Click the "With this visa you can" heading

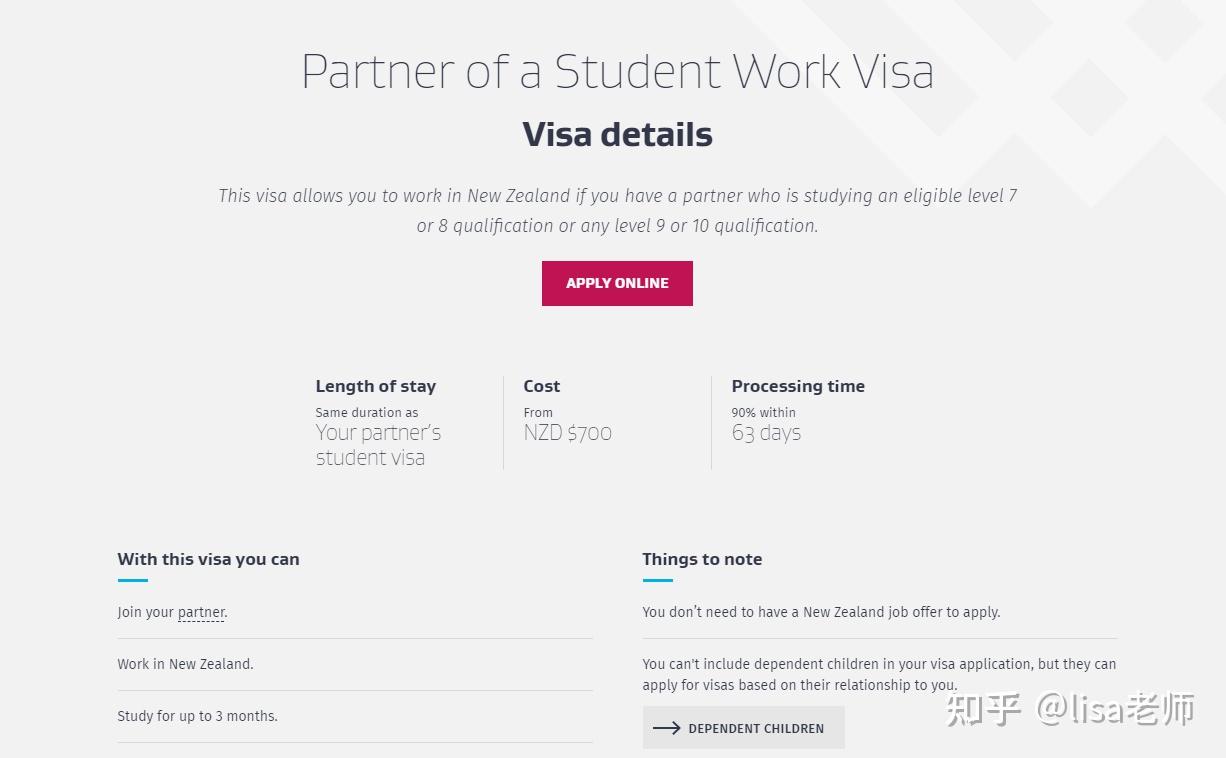tap(208, 559)
